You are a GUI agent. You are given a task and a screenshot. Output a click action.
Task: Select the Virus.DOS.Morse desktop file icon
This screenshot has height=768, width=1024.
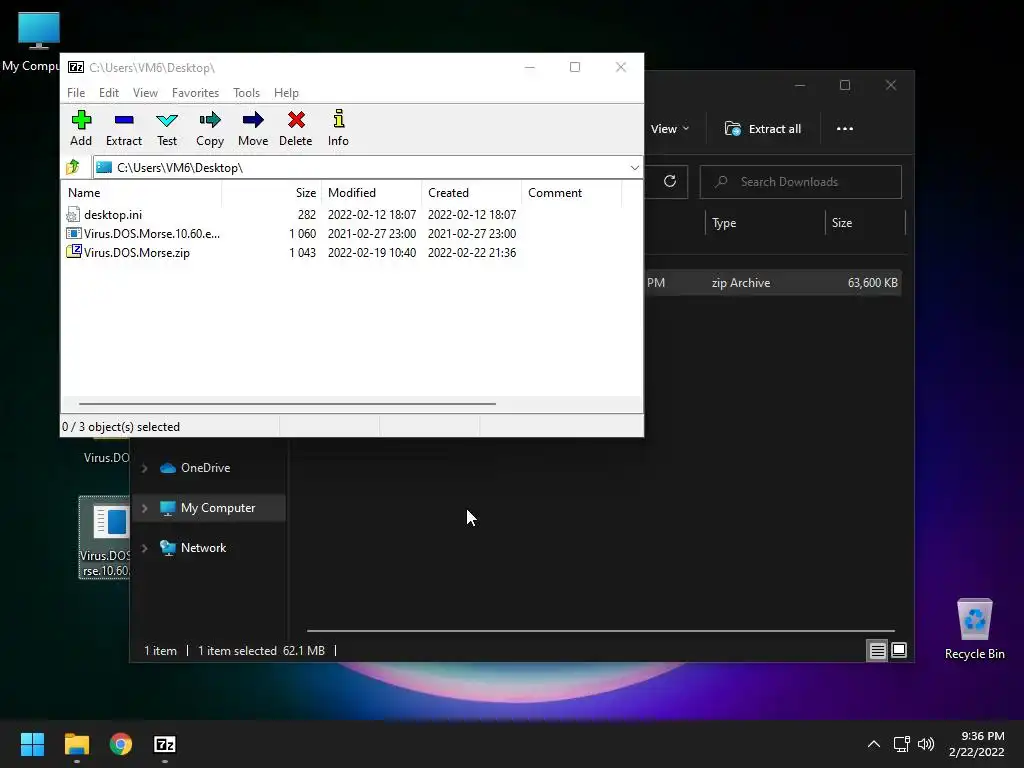pyautogui.click(x=104, y=537)
